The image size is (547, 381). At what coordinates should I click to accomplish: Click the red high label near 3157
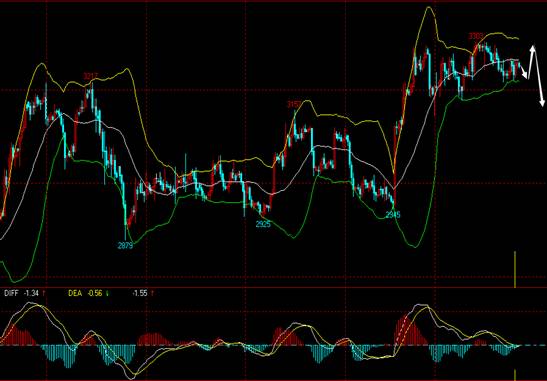(x=294, y=104)
